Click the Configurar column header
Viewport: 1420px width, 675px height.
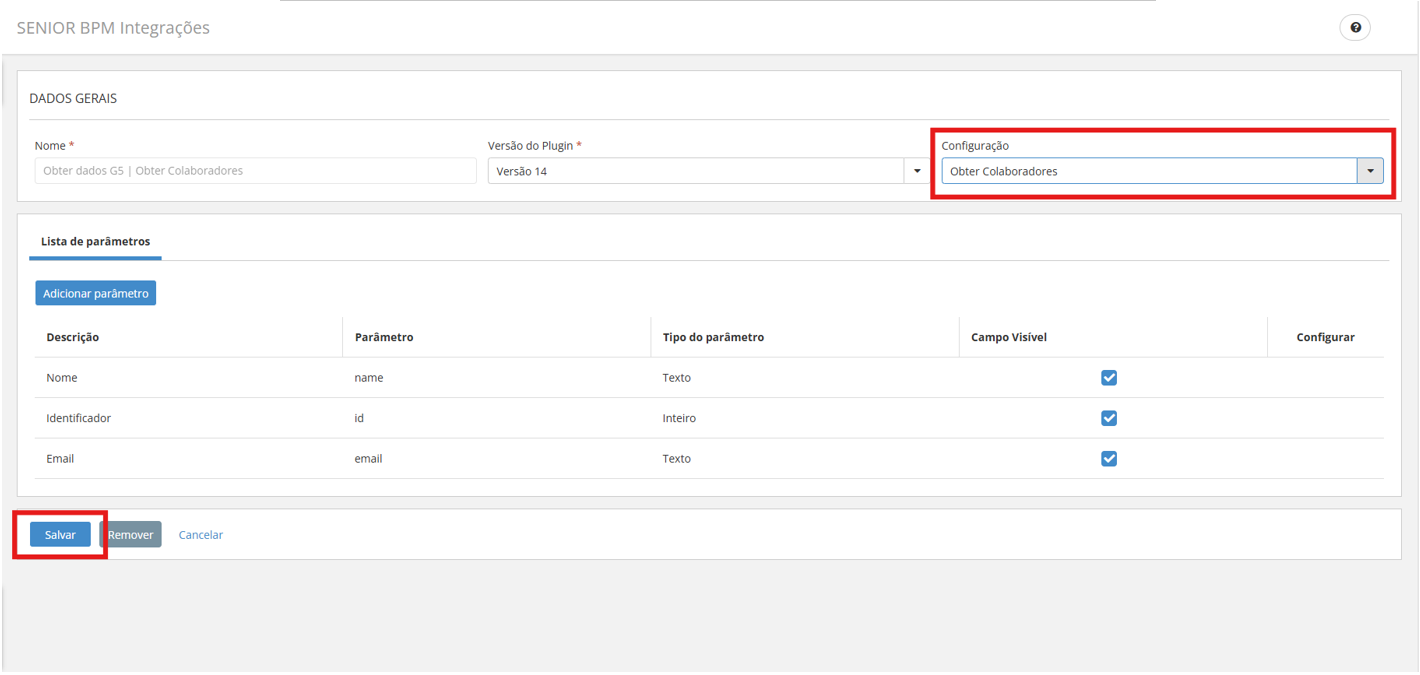click(1325, 338)
